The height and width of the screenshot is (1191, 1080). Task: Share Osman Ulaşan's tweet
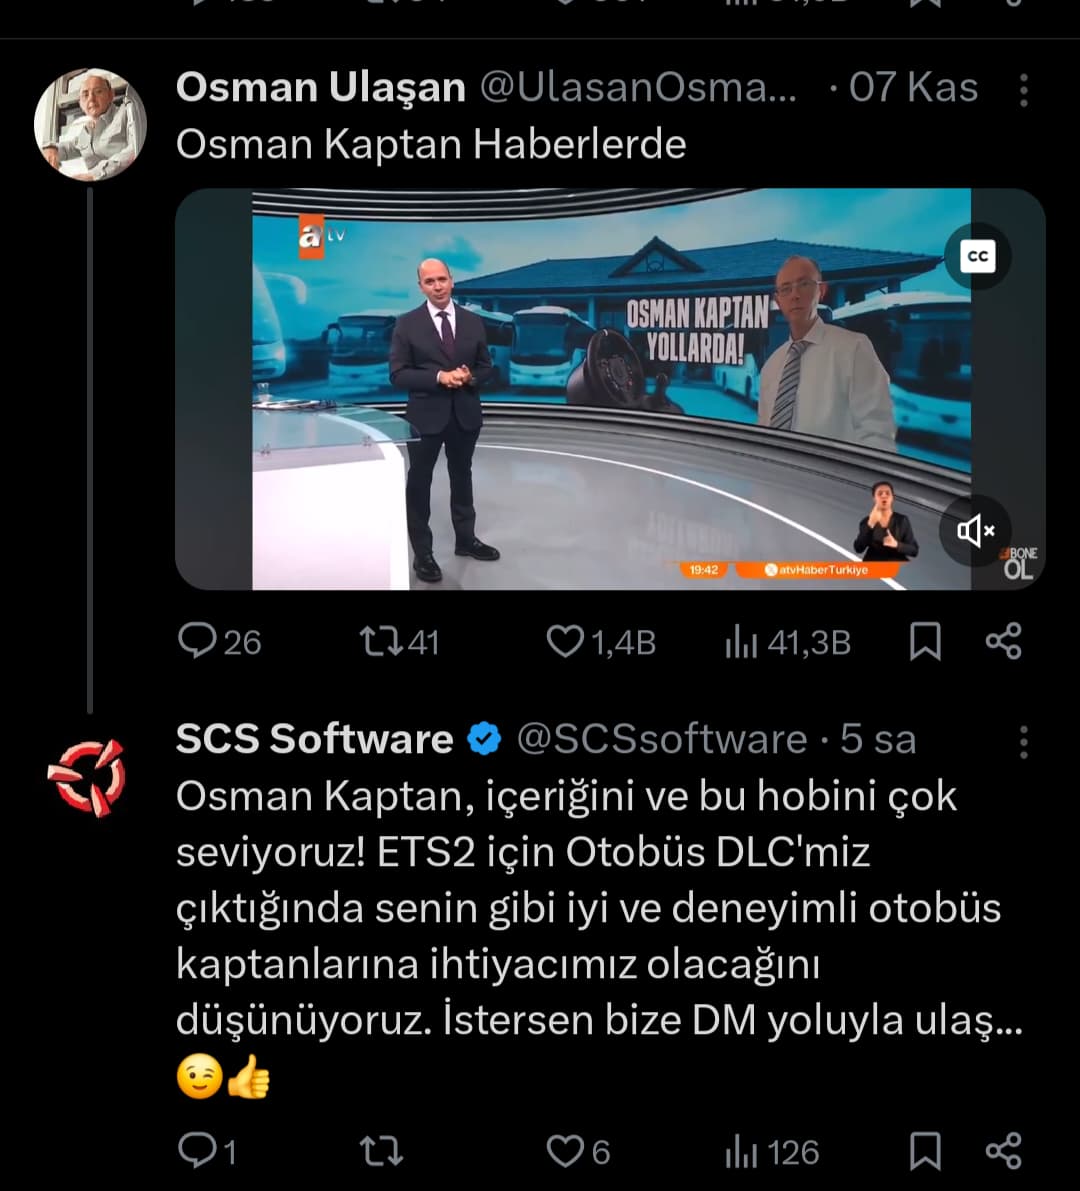(1003, 641)
